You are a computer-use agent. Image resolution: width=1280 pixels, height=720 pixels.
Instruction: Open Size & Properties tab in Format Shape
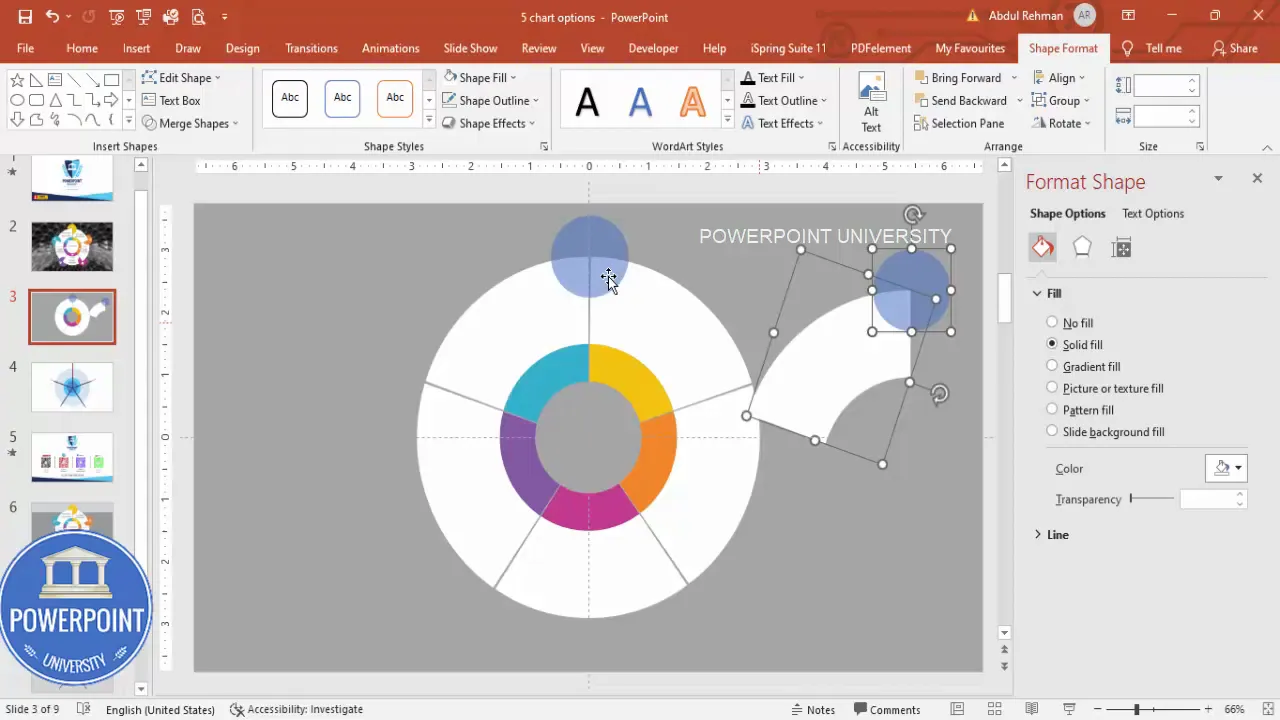(1121, 248)
